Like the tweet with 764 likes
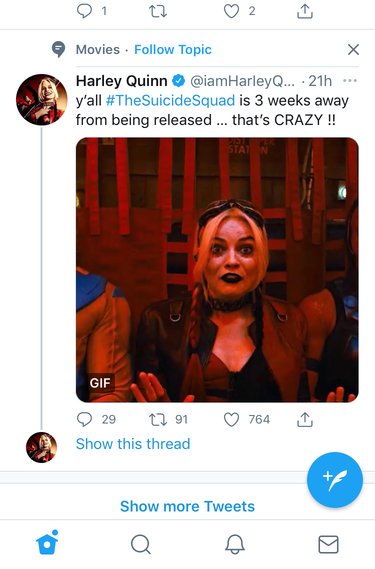375x569 pixels. tap(231, 419)
